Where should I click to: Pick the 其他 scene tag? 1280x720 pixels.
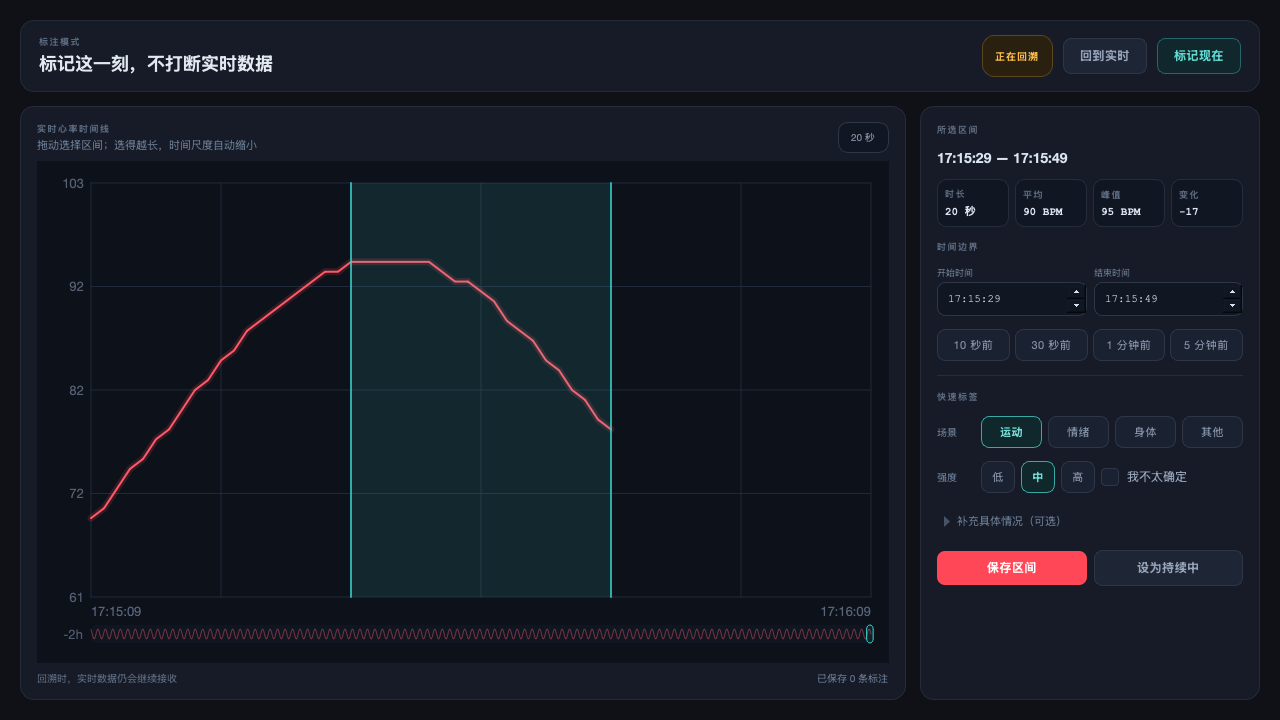(x=1212, y=432)
